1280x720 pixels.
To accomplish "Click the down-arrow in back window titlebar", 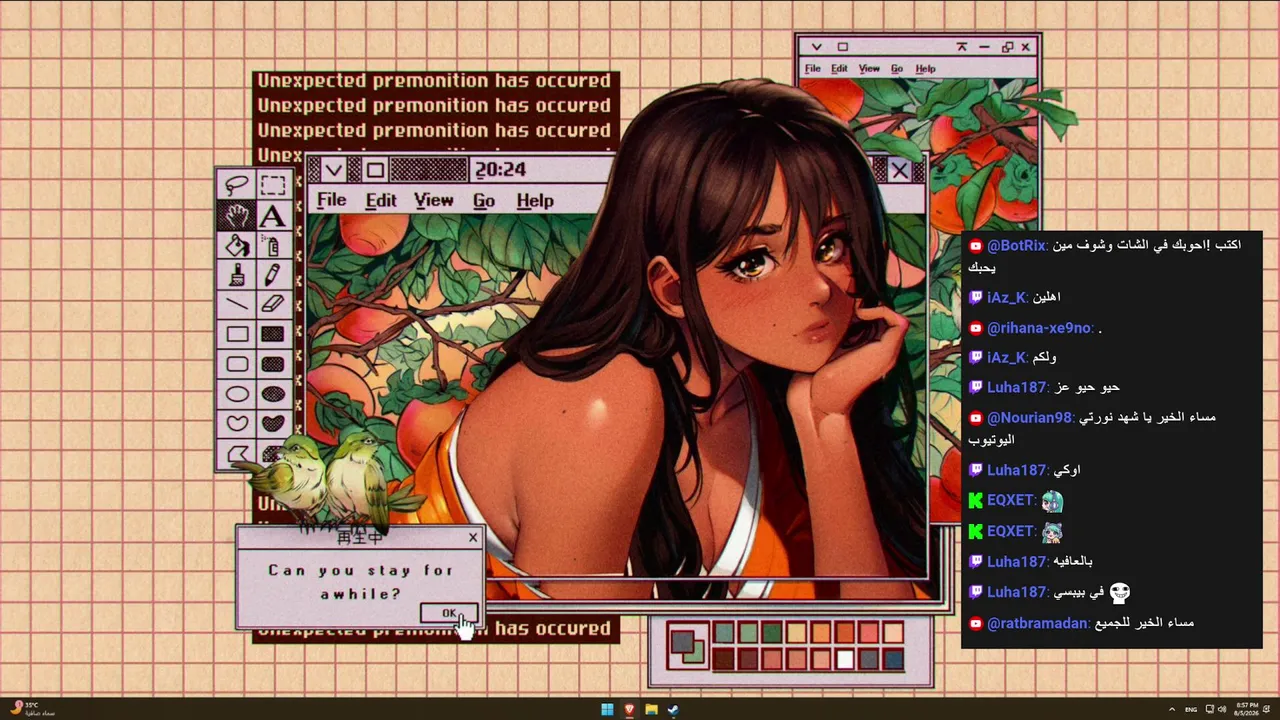I will 817,47.
